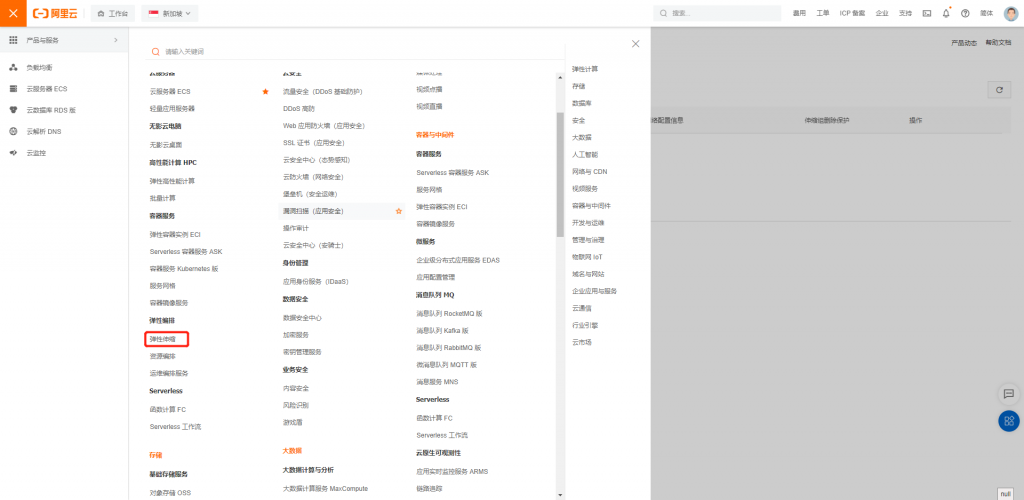
Task: Click the Alibaba Cloud logo
Action: pos(54,13)
